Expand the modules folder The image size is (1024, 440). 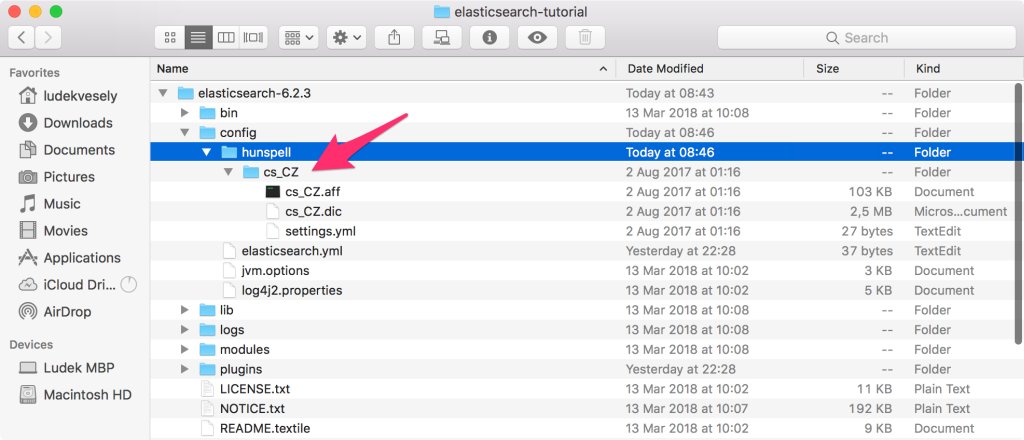tap(185, 349)
